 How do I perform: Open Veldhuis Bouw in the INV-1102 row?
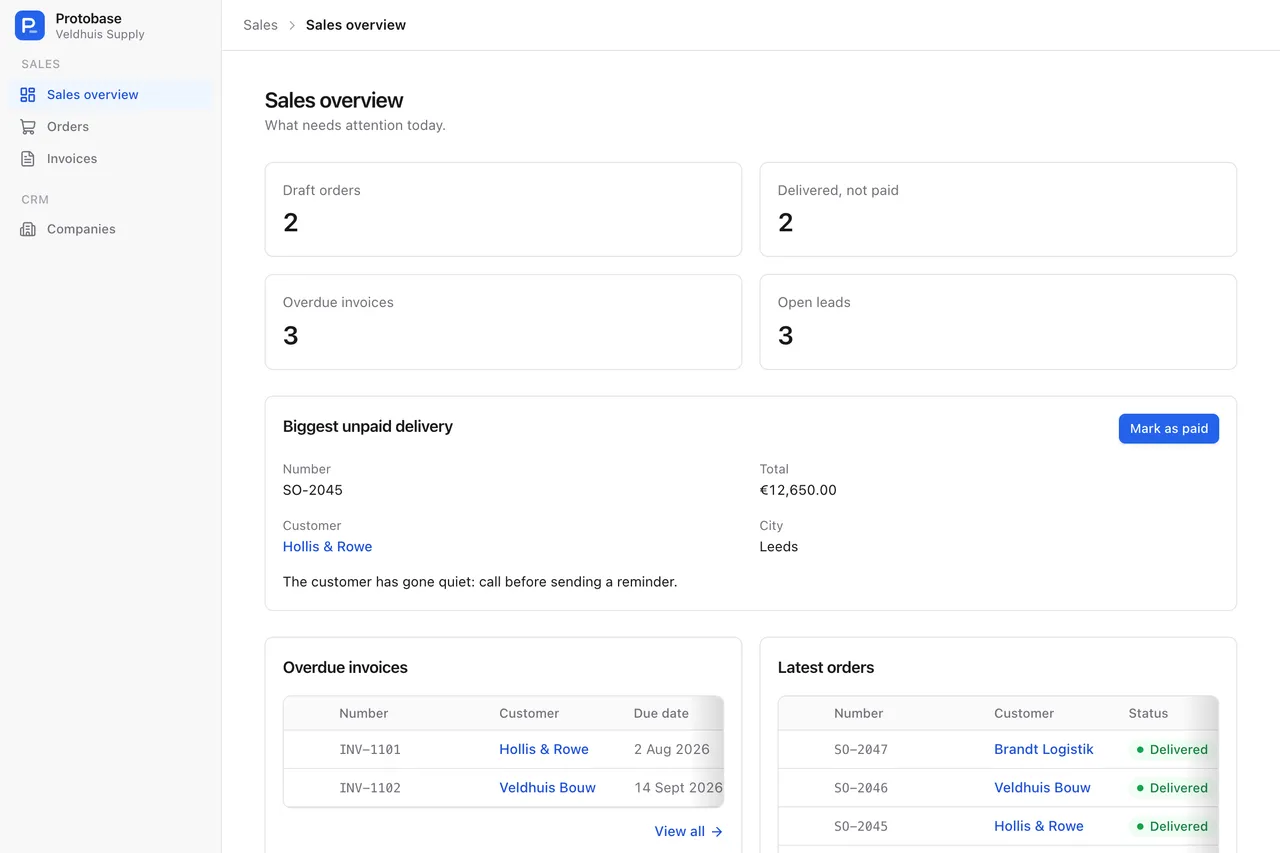pyautogui.click(x=547, y=787)
